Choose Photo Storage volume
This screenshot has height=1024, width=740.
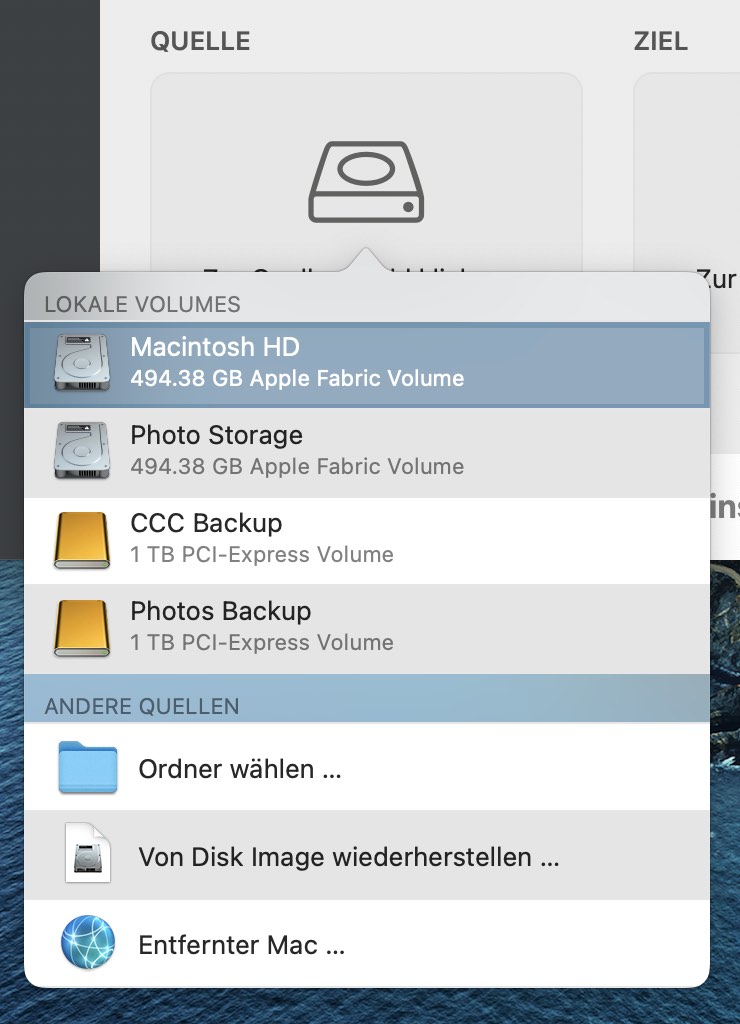pyautogui.click(x=367, y=451)
